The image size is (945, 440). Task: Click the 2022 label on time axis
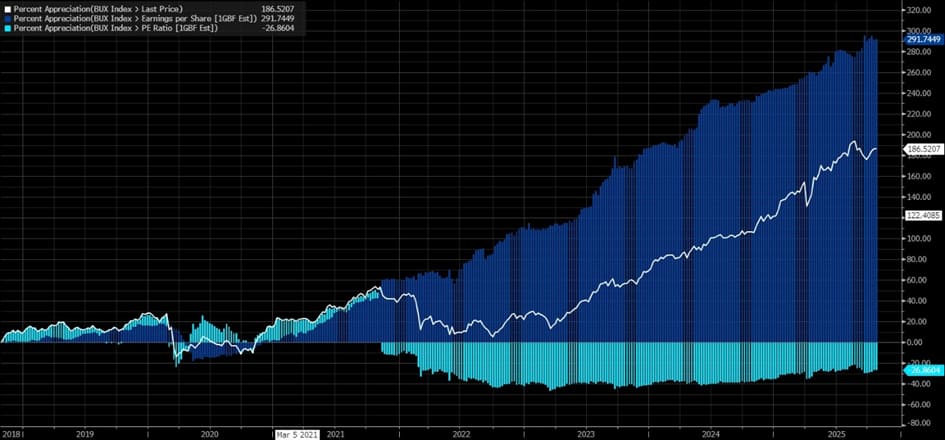pos(461,435)
